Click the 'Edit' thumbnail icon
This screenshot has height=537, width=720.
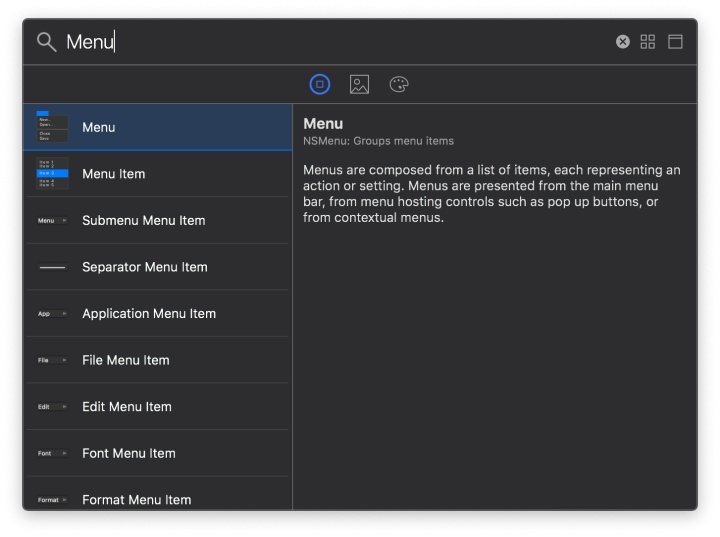pos(52,407)
